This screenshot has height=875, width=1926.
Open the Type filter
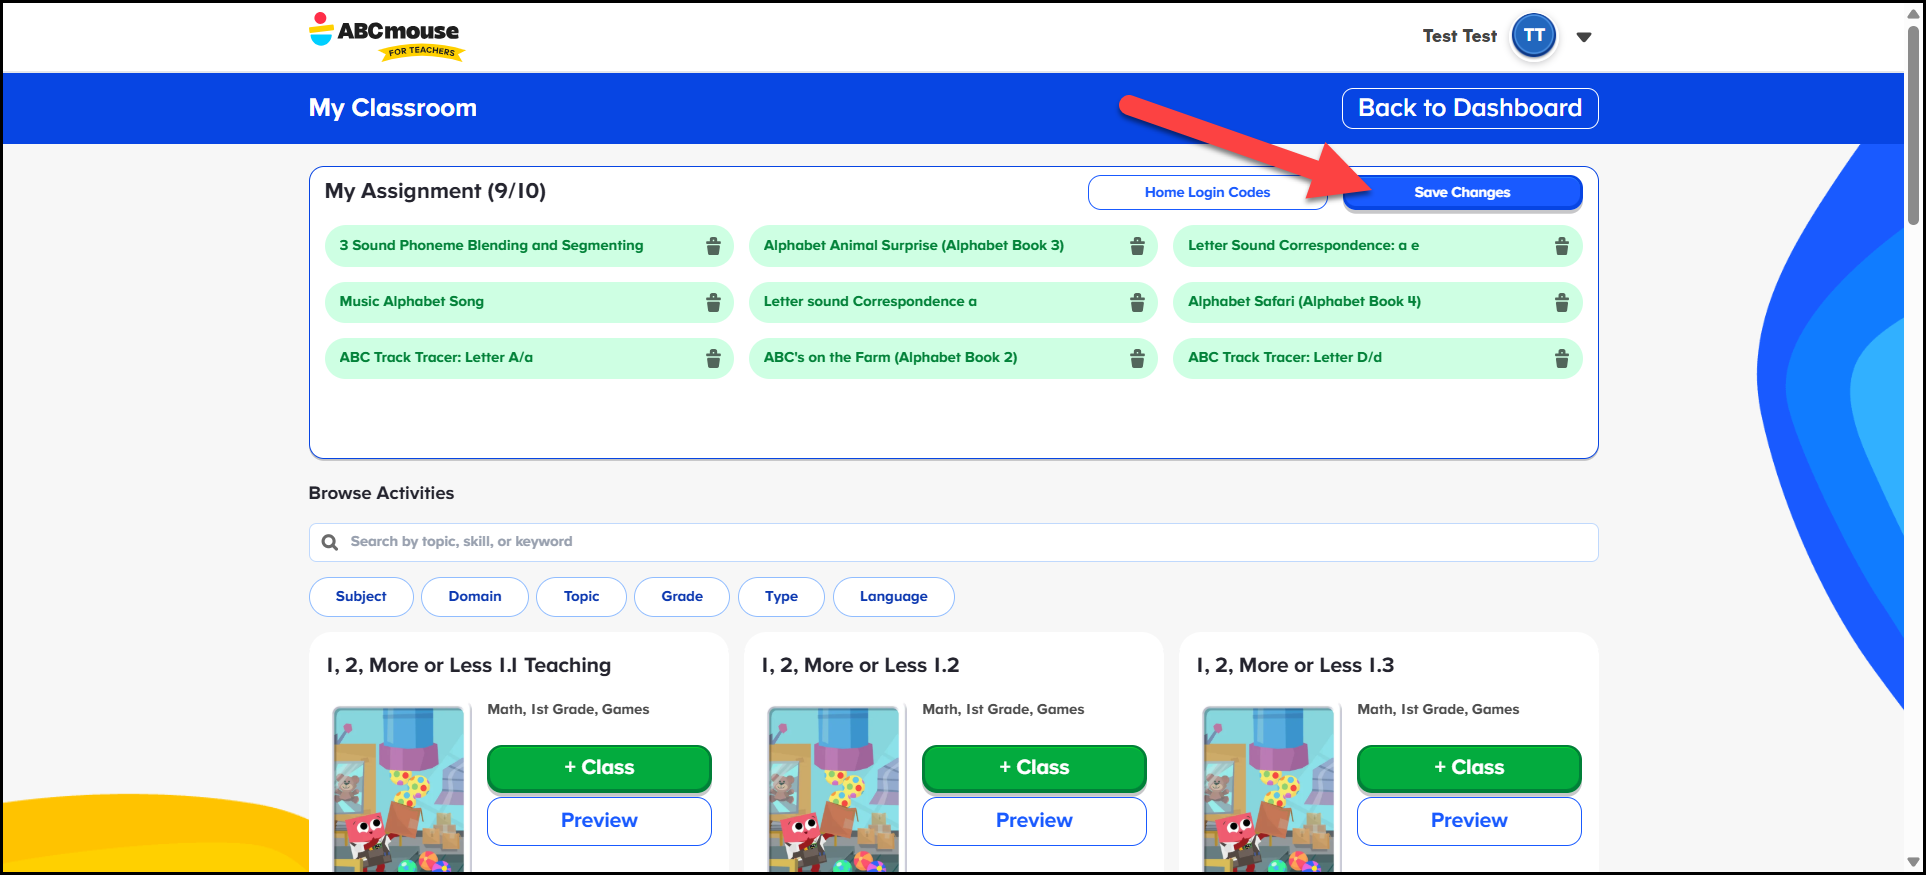(781, 597)
